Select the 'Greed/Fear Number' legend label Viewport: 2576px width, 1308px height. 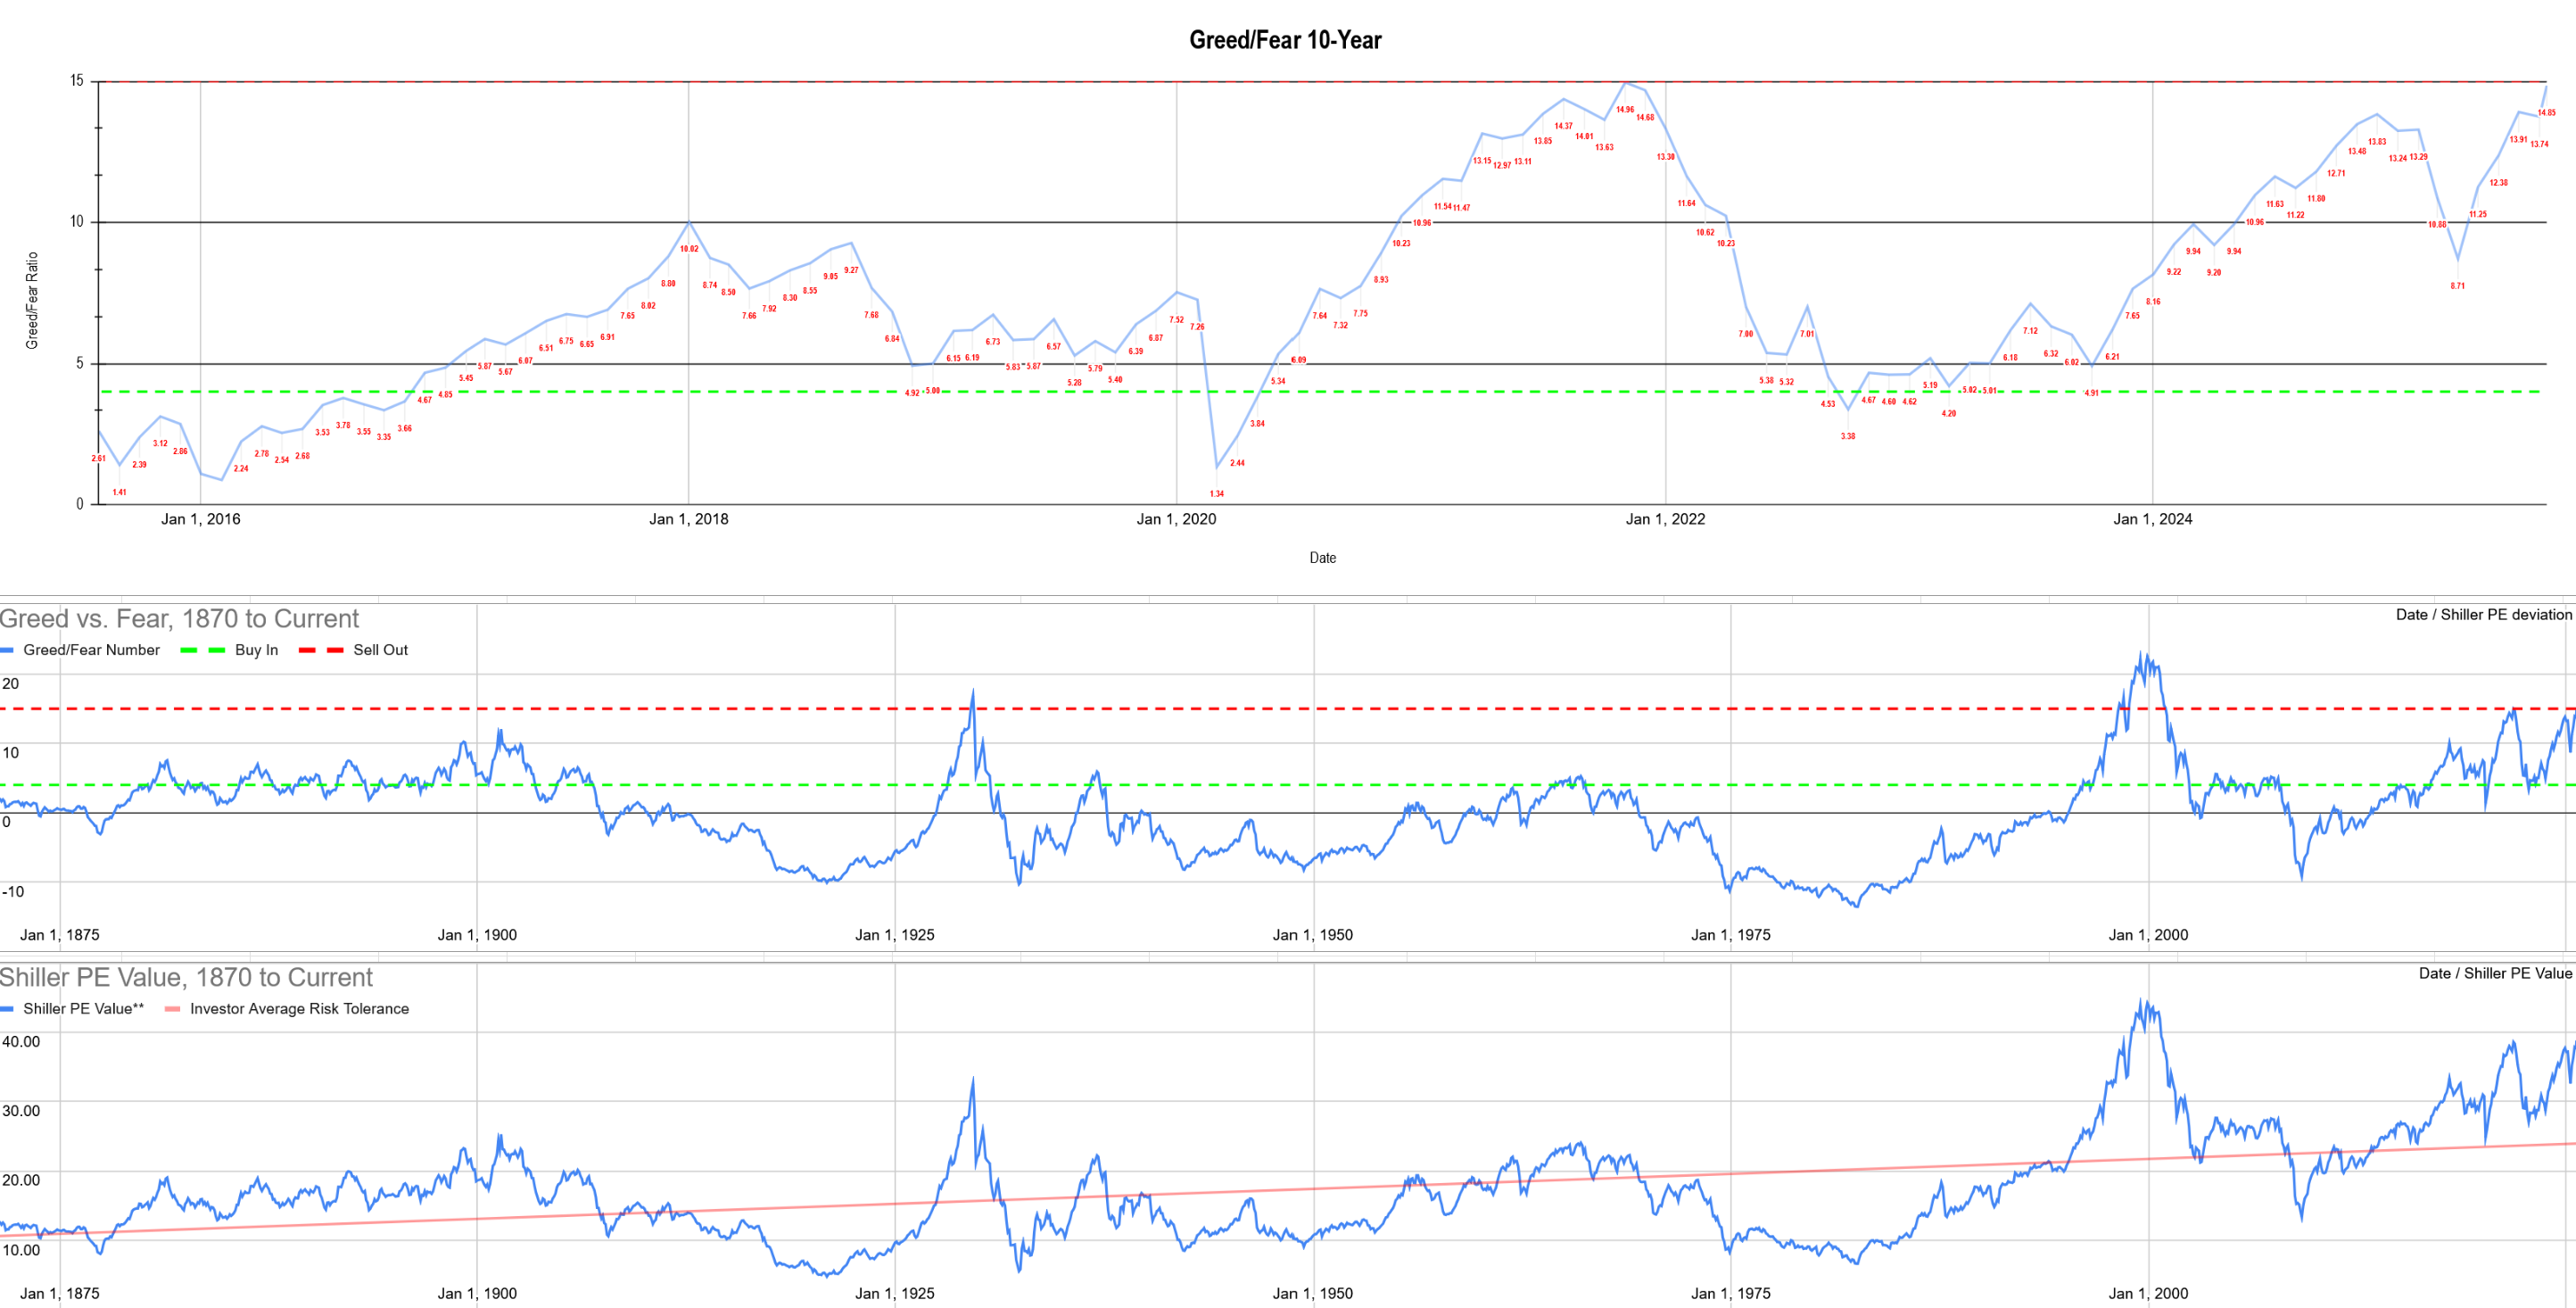click(x=91, y=650)
